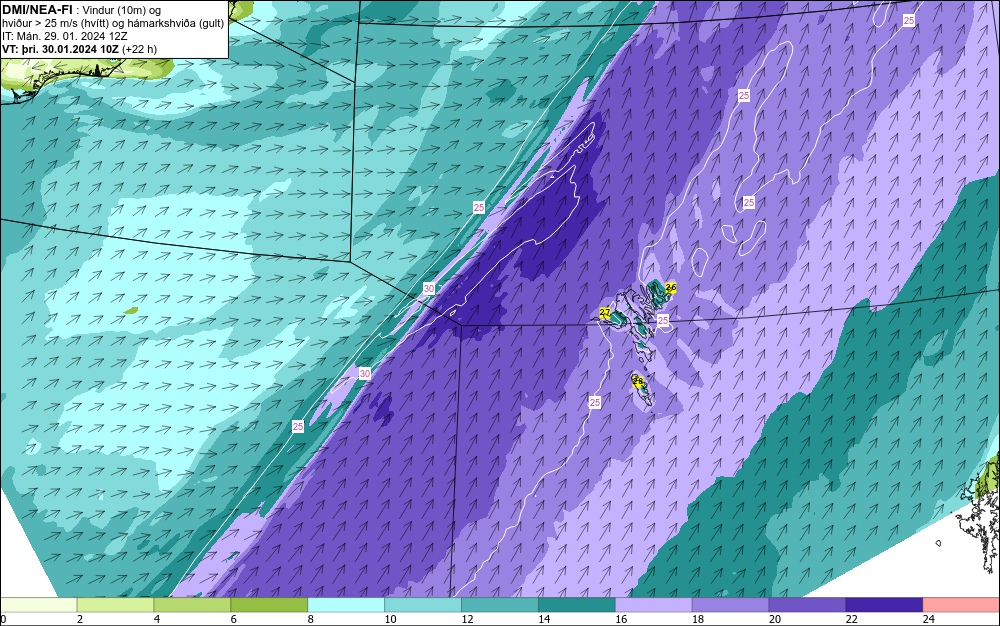Click the 'DMI/NEA-FI' model title text
1000x626 pixels.
[x=37, y=10]
